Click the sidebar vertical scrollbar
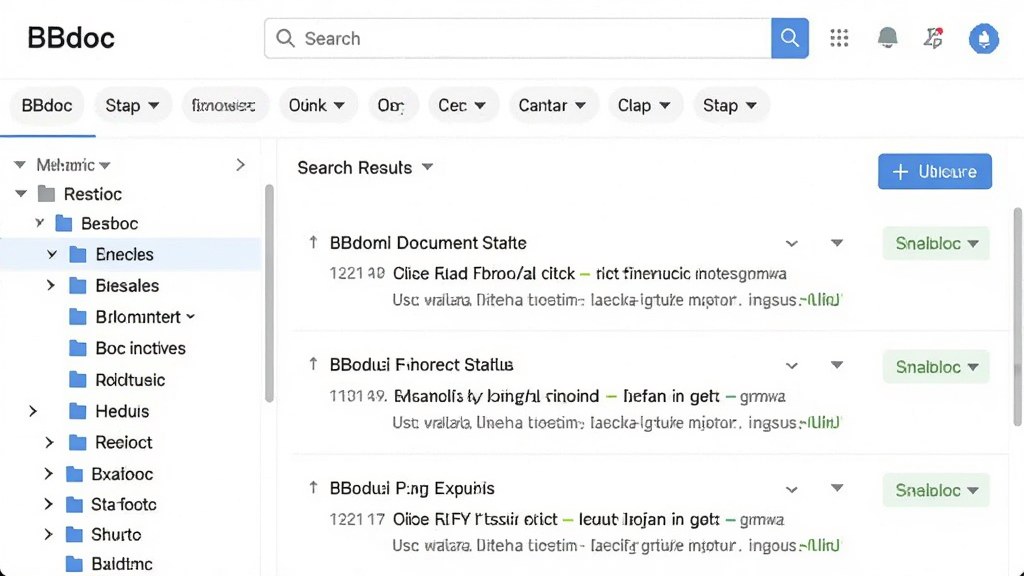1024x576 pixels. click(x=269, y=294)
